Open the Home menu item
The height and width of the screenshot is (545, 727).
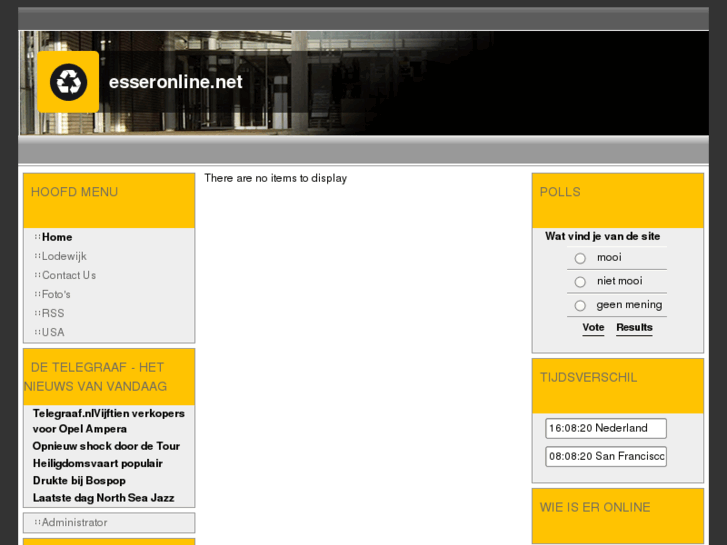point(57,237)
